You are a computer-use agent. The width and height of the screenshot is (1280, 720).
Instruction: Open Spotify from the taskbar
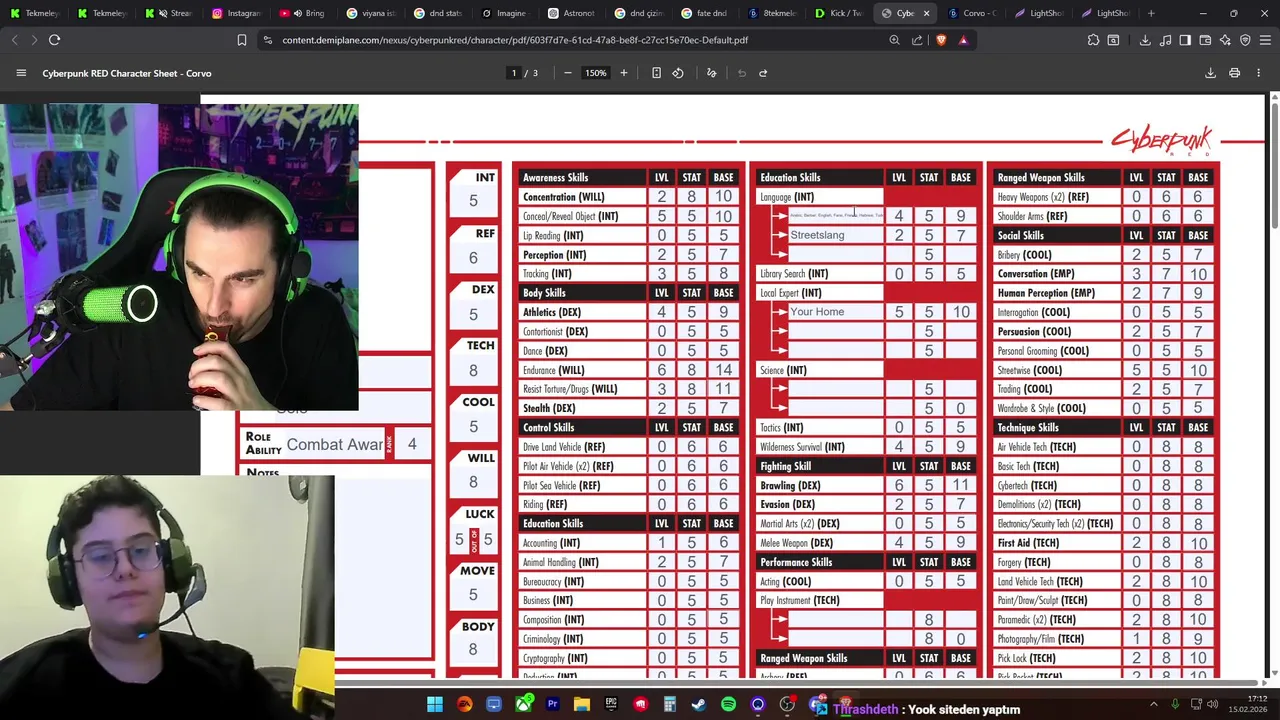click(728, 704)
